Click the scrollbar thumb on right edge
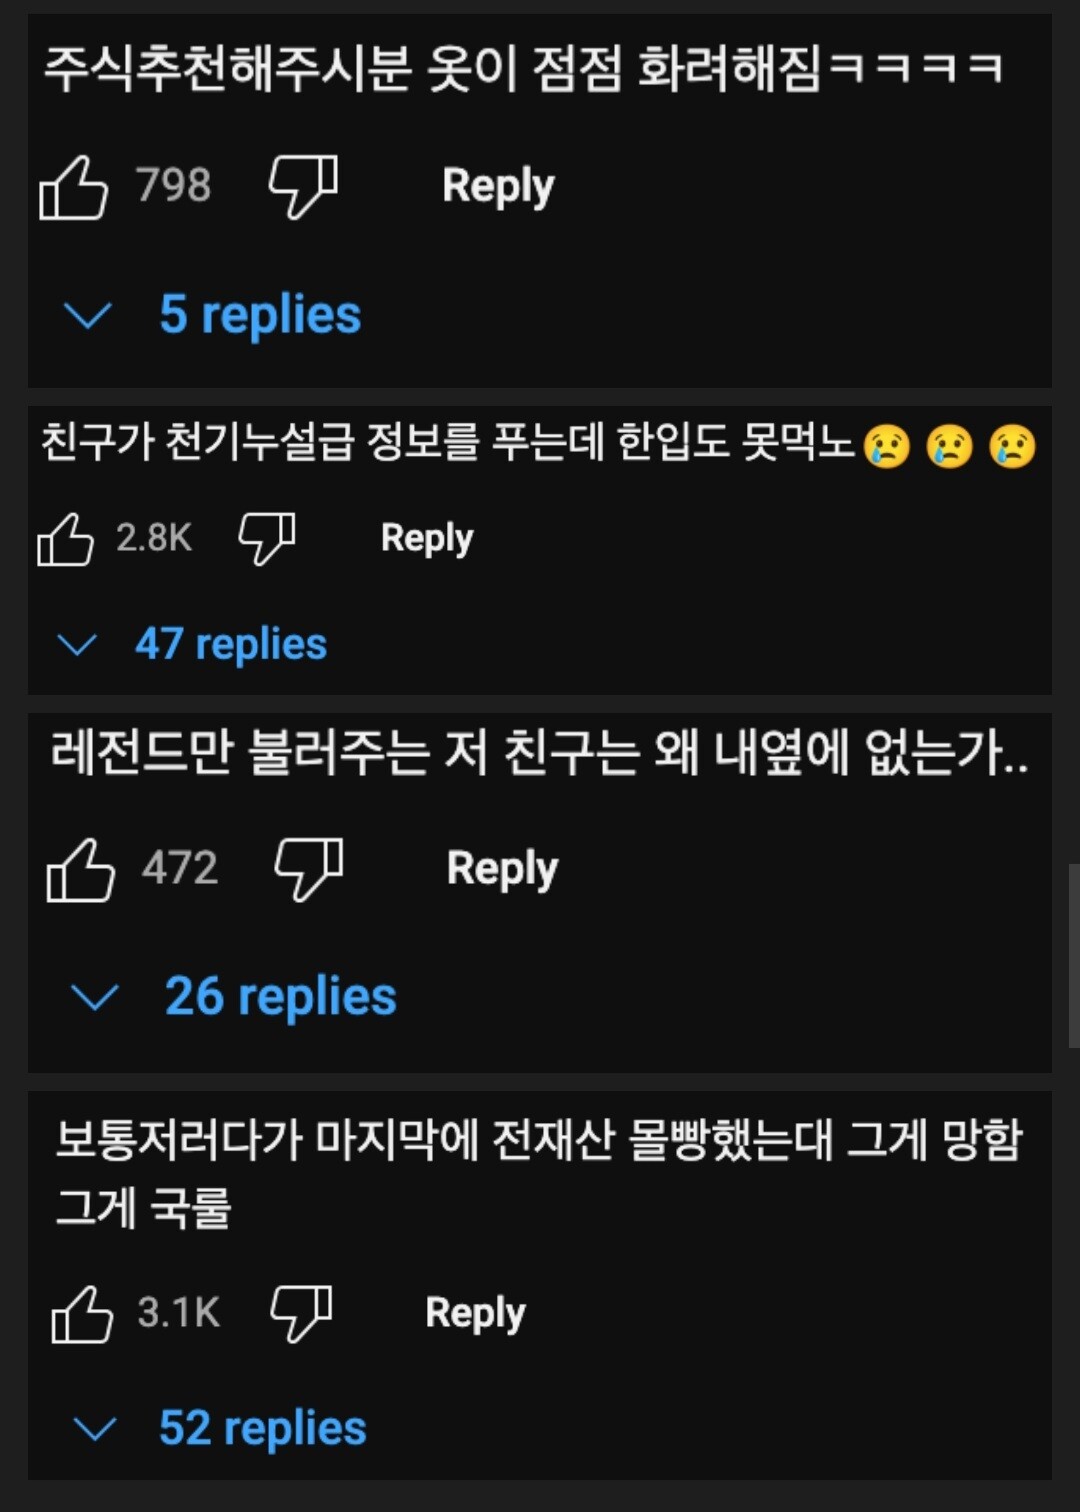 click(1074, 956)
